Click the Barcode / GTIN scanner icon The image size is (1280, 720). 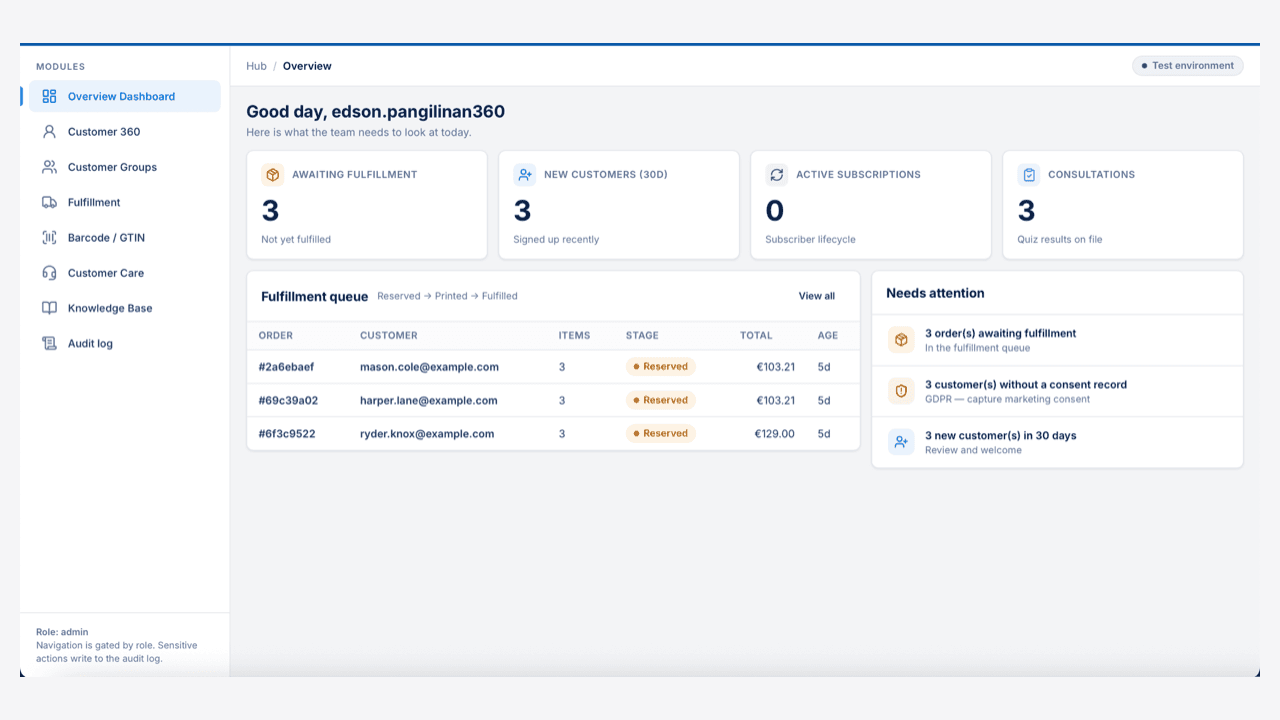click(x=49, y=238)
